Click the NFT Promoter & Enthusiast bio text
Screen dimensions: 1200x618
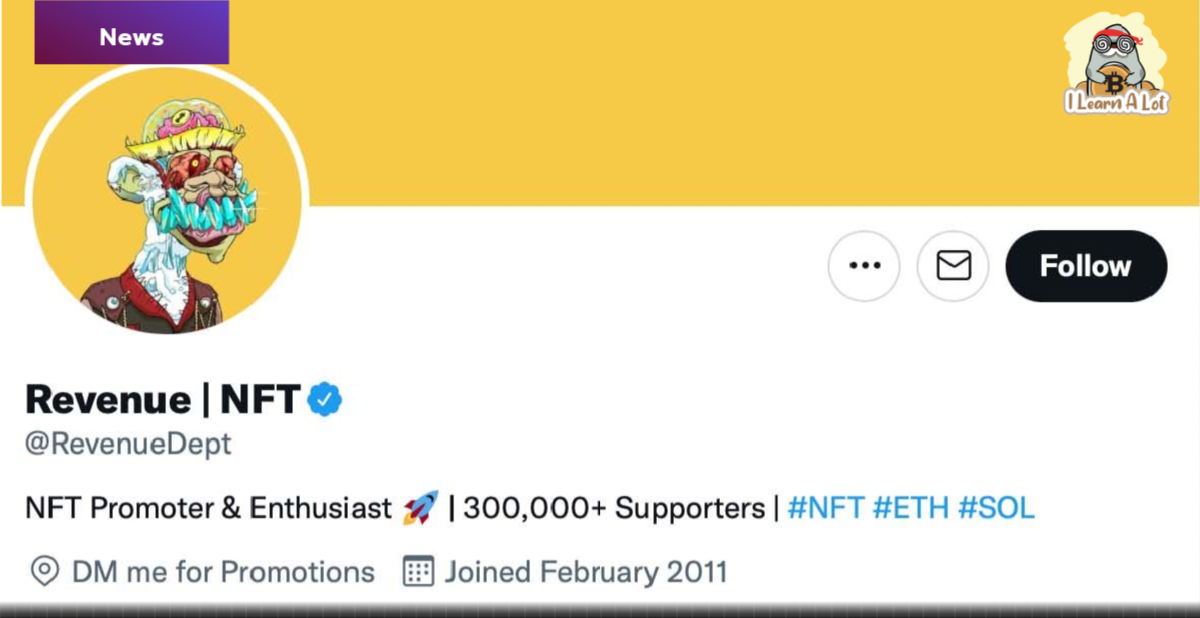208,508
